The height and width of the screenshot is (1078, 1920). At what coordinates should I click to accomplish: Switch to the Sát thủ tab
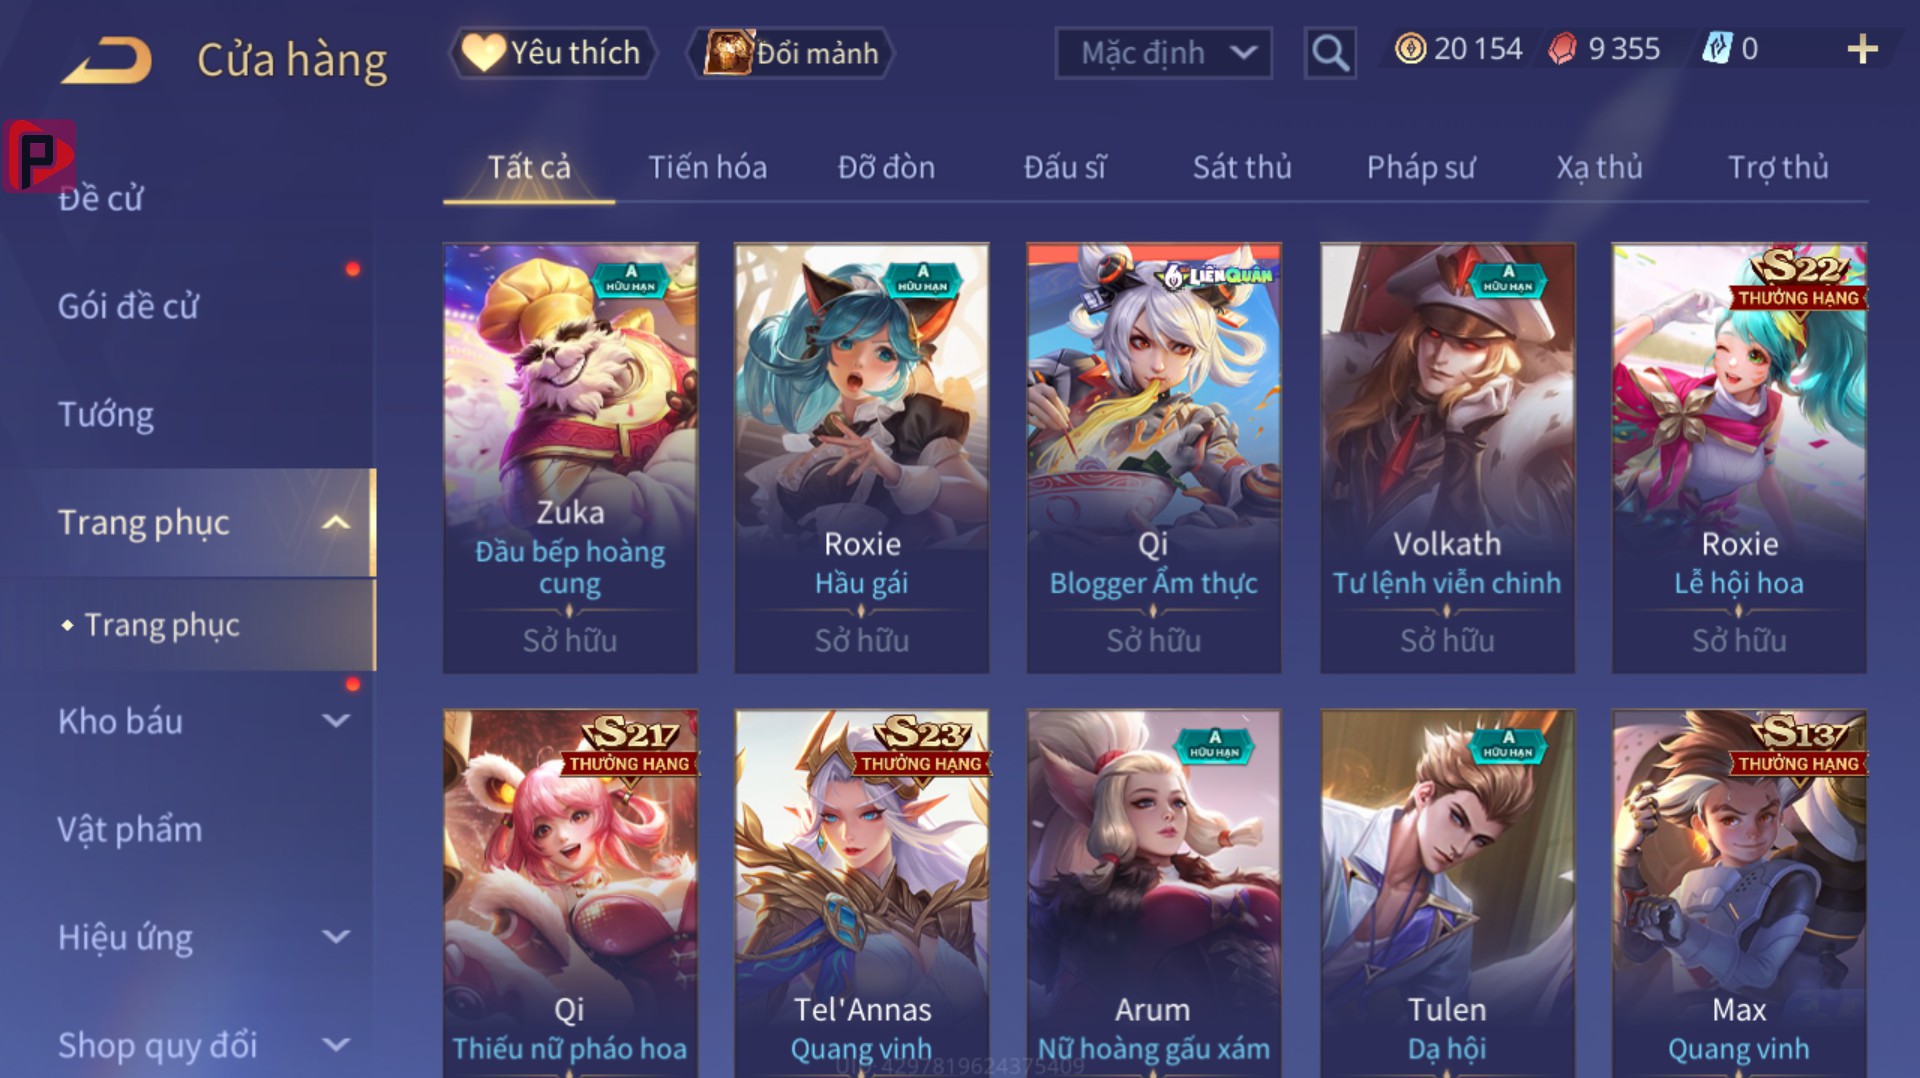click(x=1242, y=167)
